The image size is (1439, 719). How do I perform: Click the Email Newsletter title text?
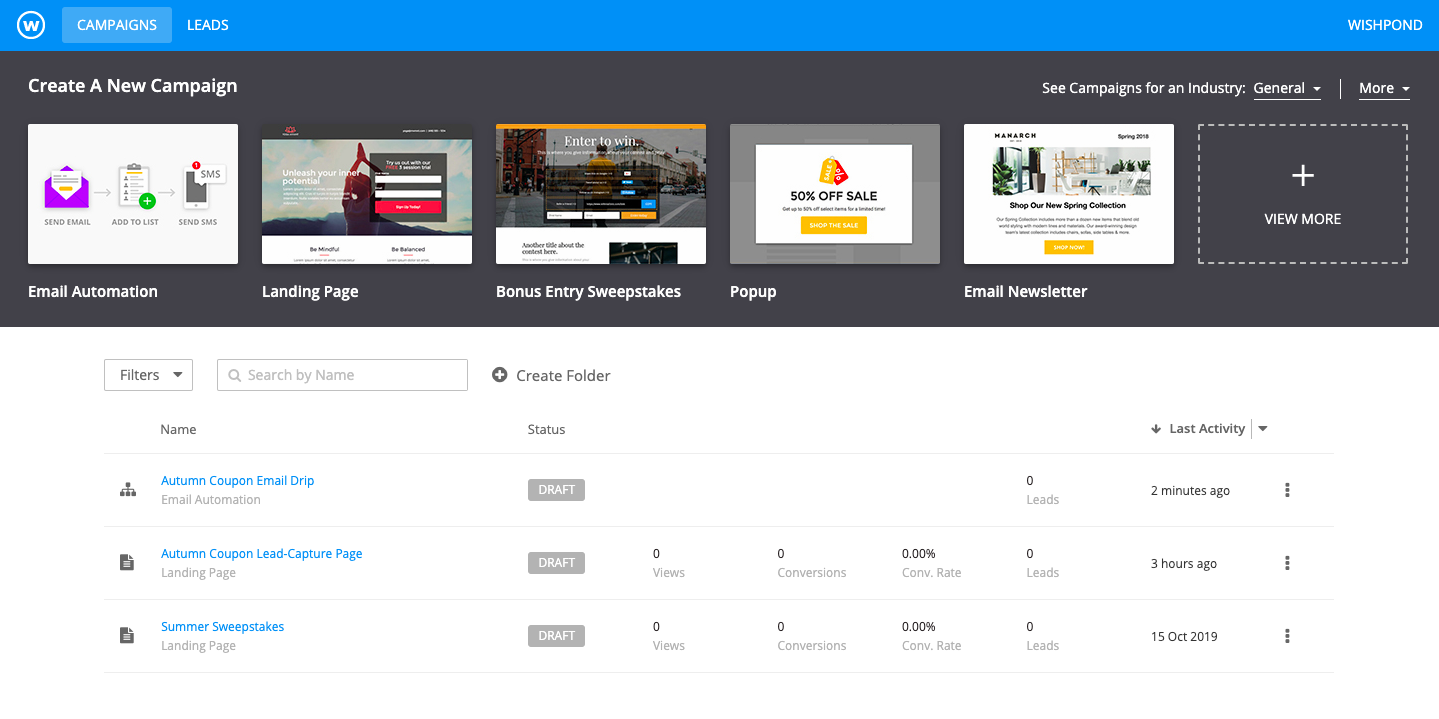click(x=1025, y=292)
